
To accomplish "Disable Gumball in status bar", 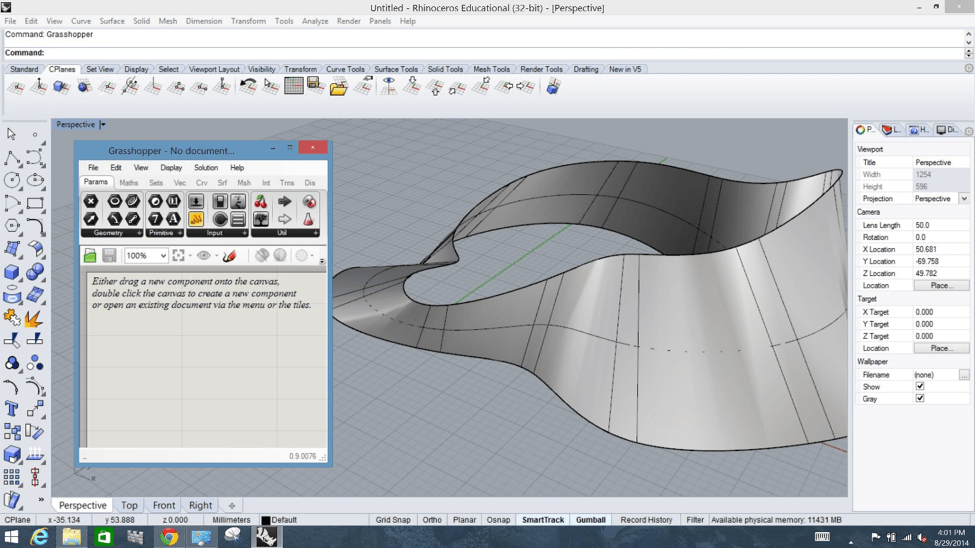I will tap(590, 519).
